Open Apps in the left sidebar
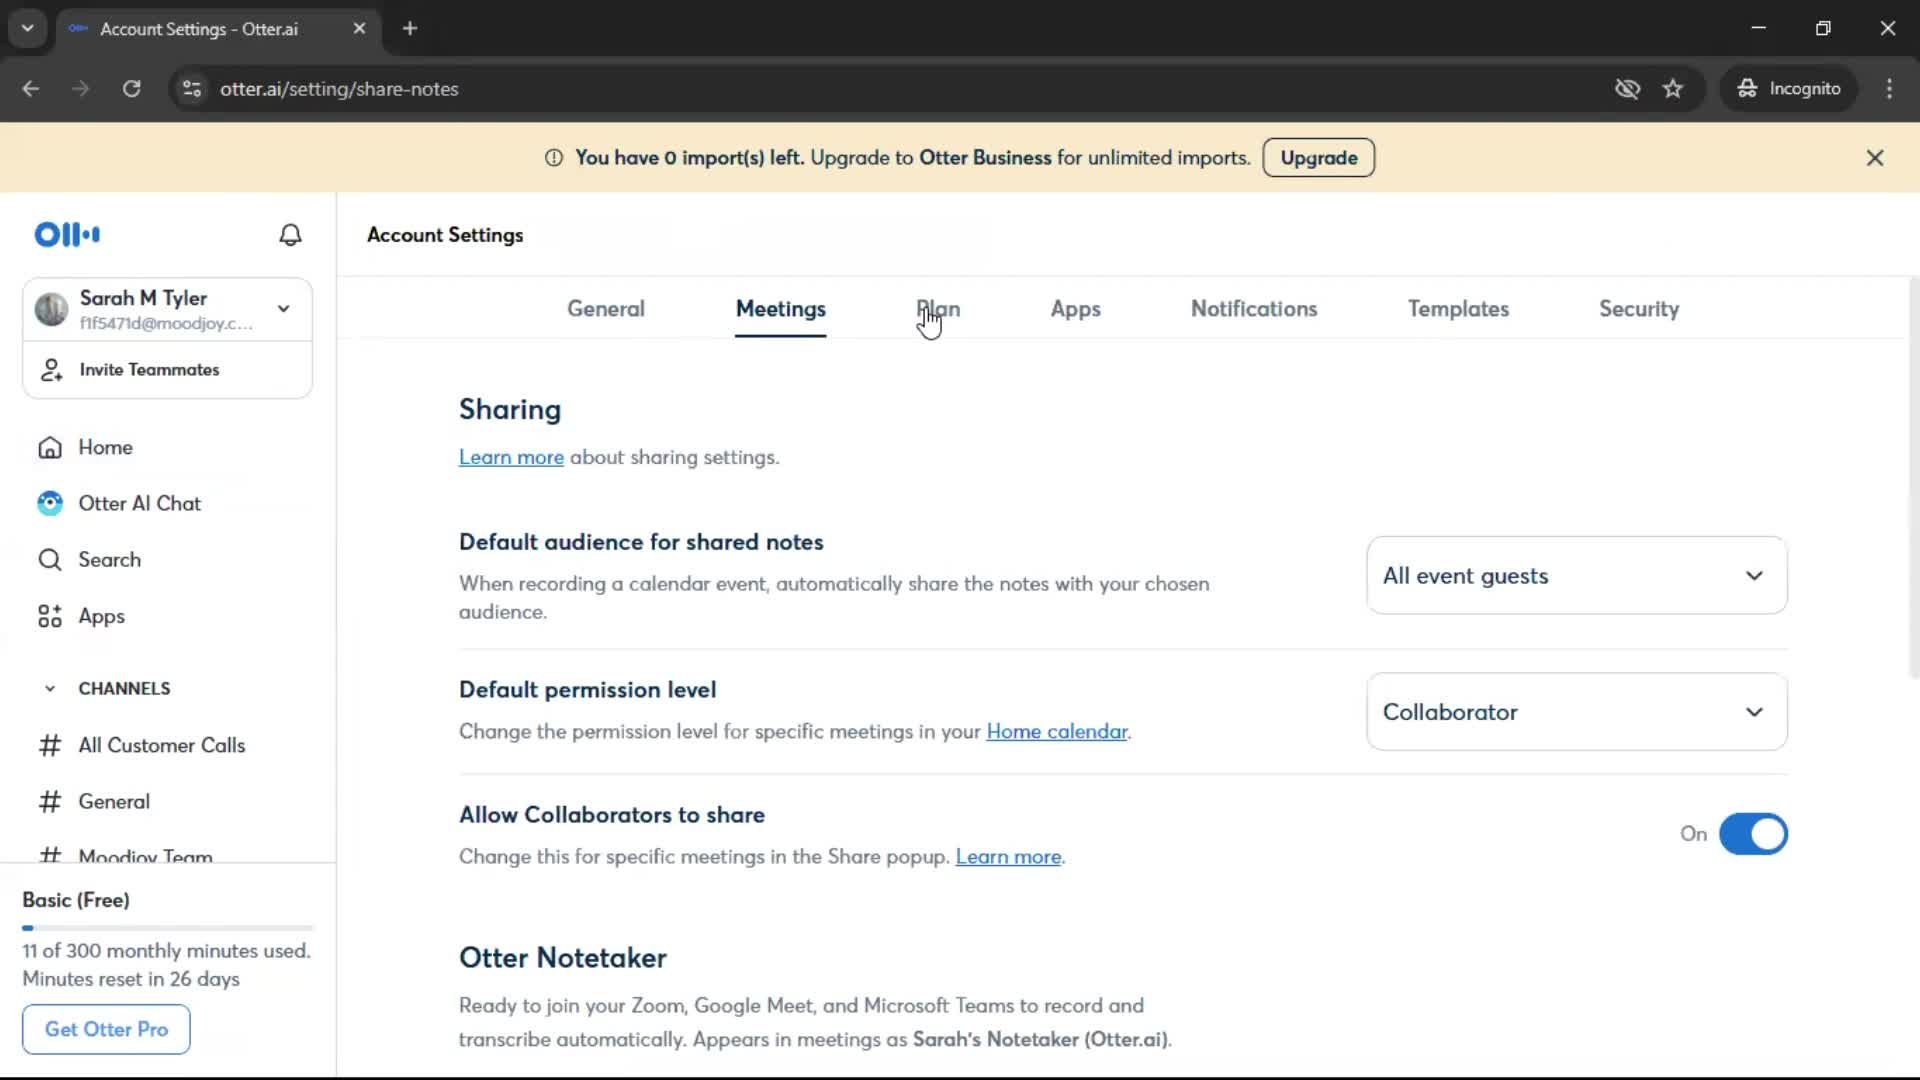 (101, 616)
